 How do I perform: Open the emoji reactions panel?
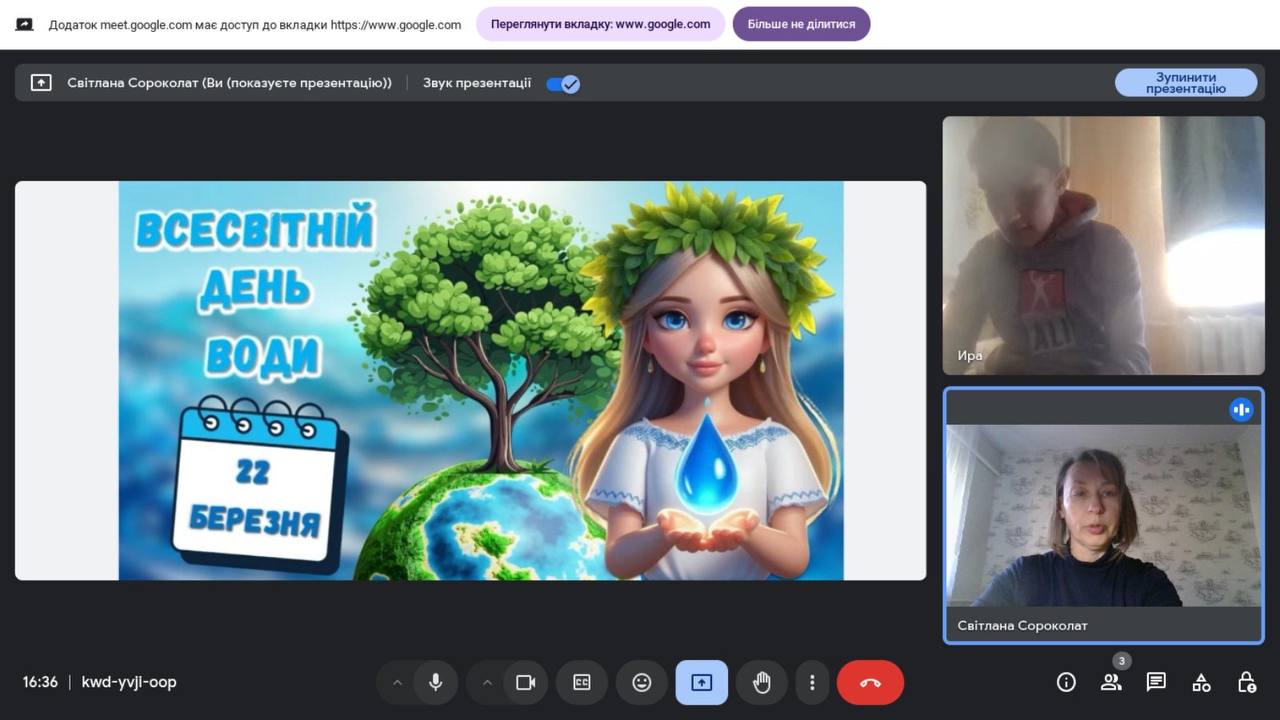[x=642, y=682]
